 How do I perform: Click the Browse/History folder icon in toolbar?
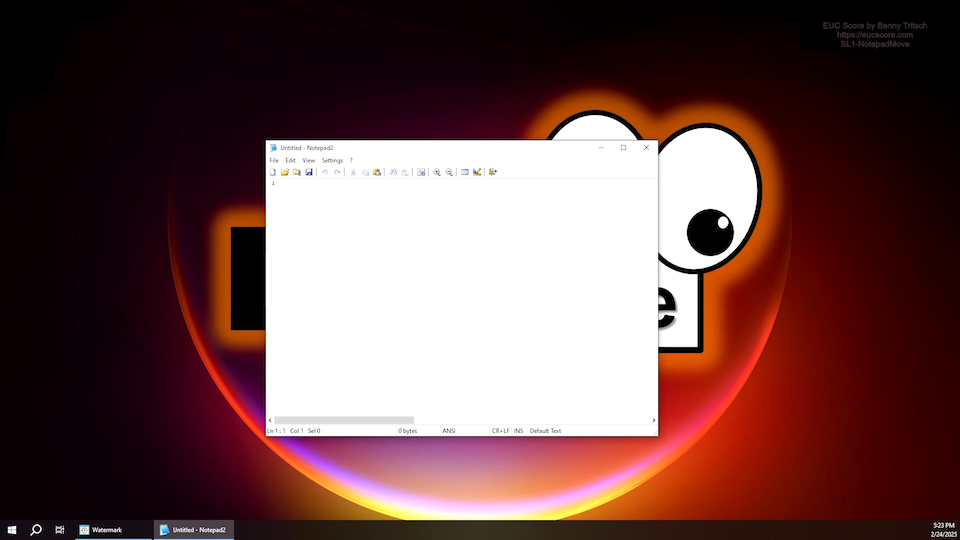(297, 172)
